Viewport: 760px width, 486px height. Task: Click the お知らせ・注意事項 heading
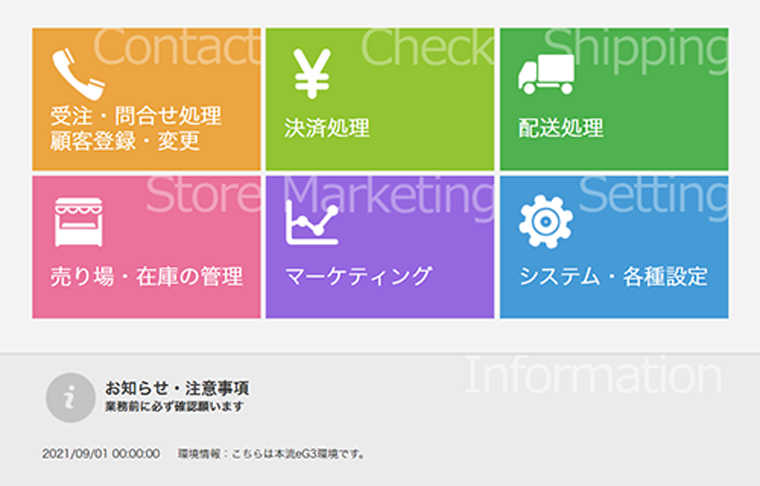click(x=177, y=388)
